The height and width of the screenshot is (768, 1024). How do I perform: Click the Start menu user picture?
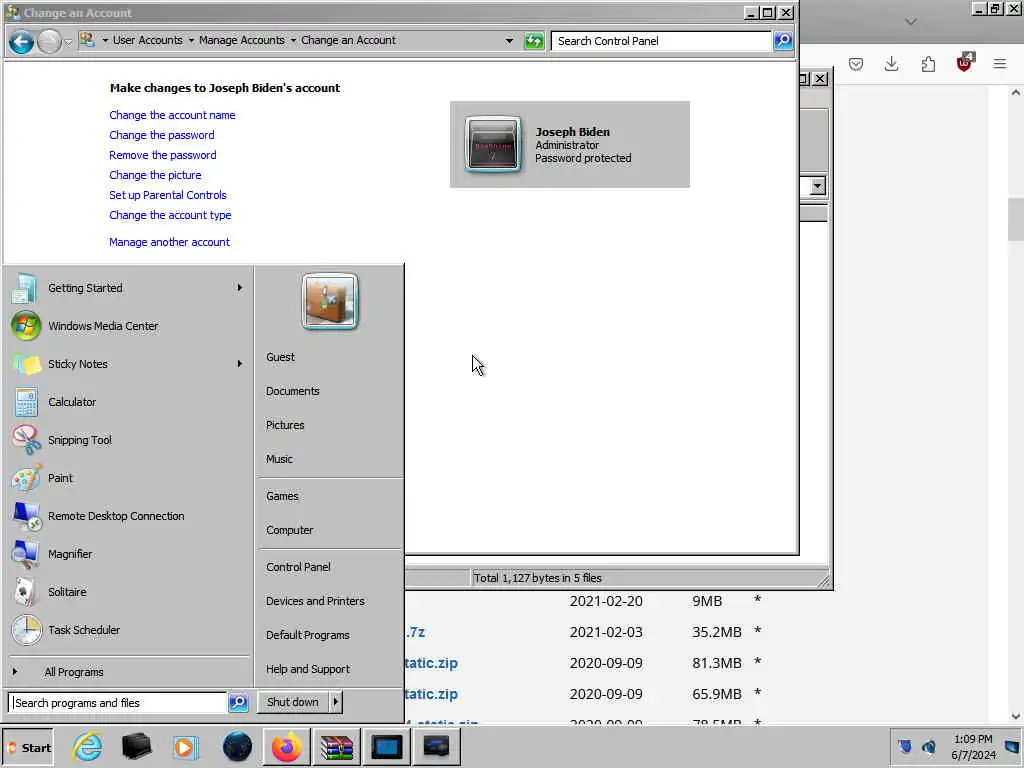[x=330, y=301]
